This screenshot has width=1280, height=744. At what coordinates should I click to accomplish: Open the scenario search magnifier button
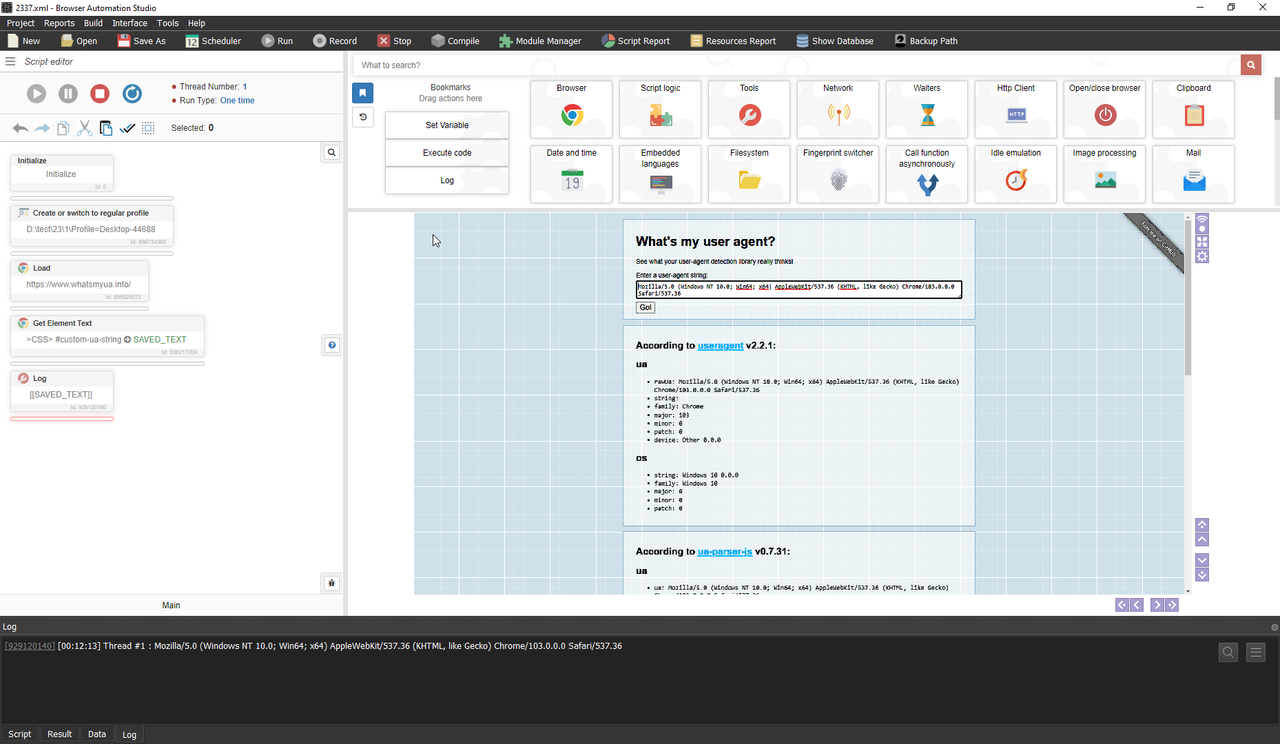pos(332,153)
